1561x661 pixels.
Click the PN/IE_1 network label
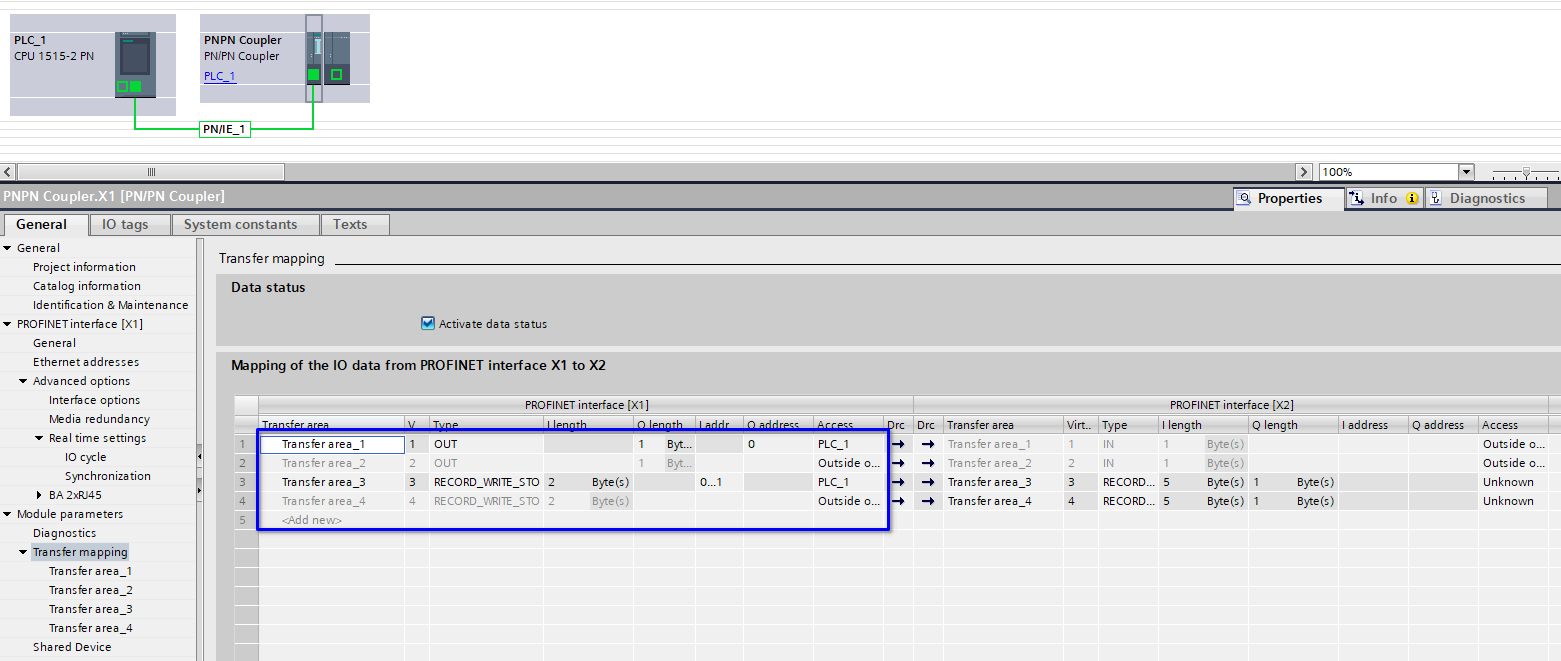coord(224,129)
